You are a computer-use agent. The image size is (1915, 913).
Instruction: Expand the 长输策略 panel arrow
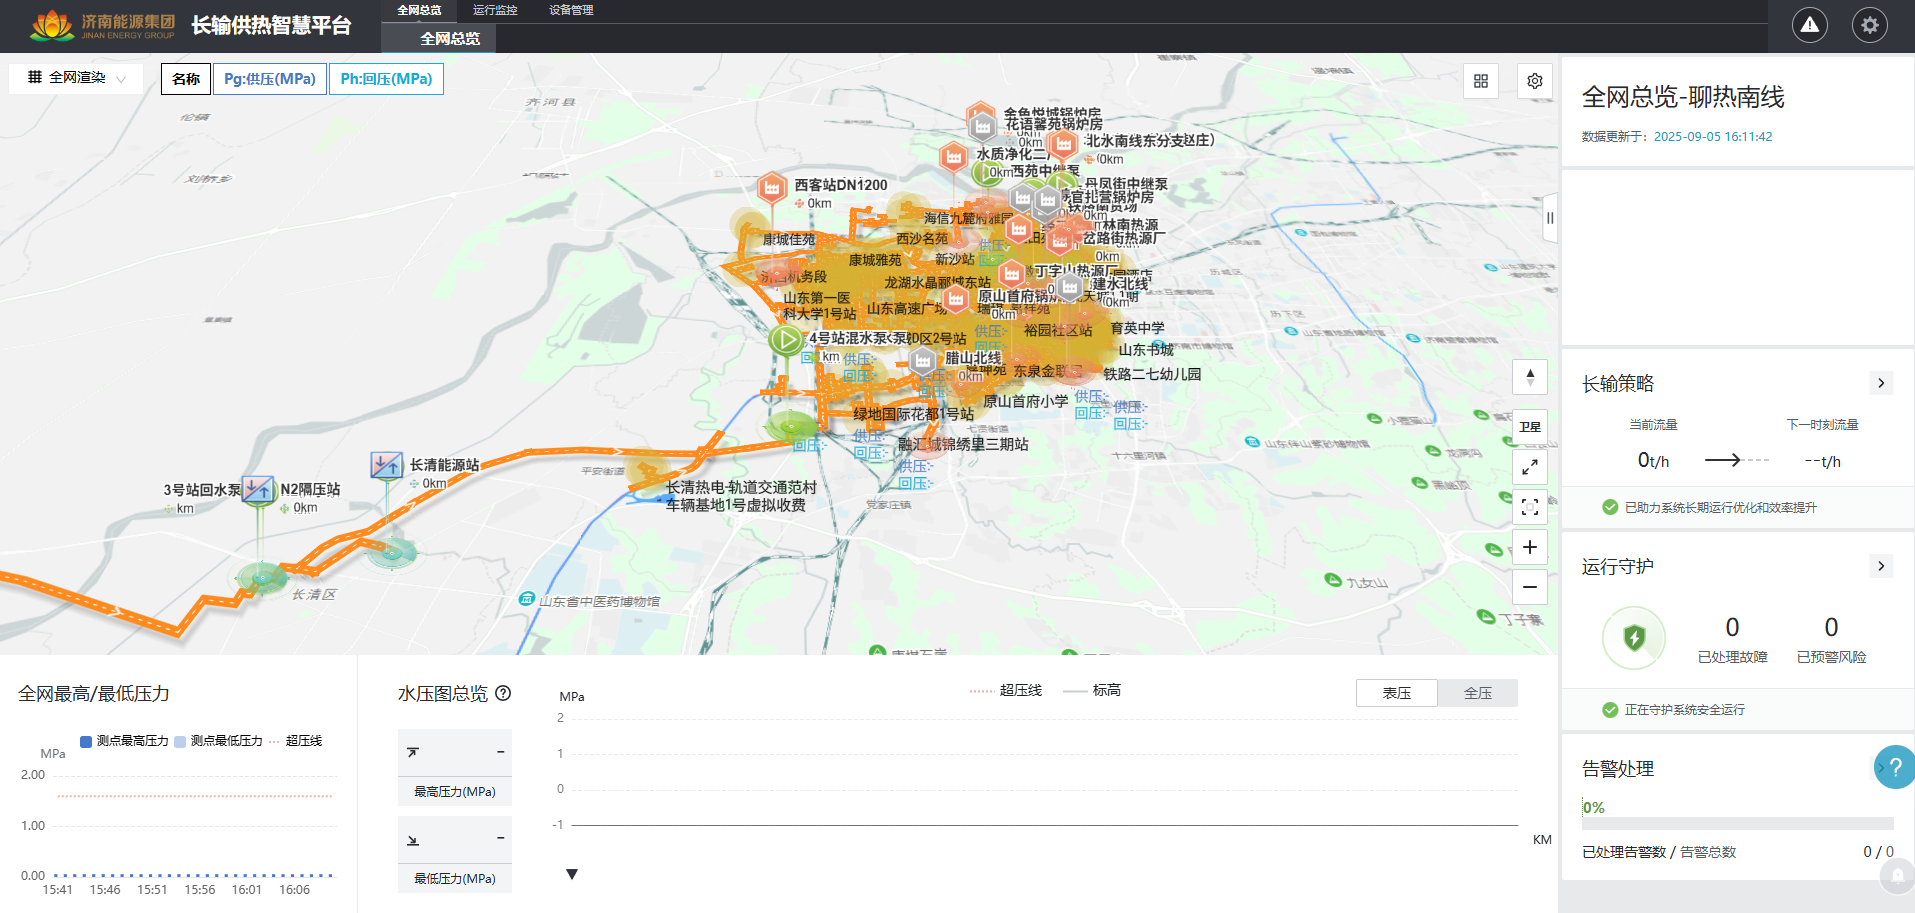(x=1880, y=383)
